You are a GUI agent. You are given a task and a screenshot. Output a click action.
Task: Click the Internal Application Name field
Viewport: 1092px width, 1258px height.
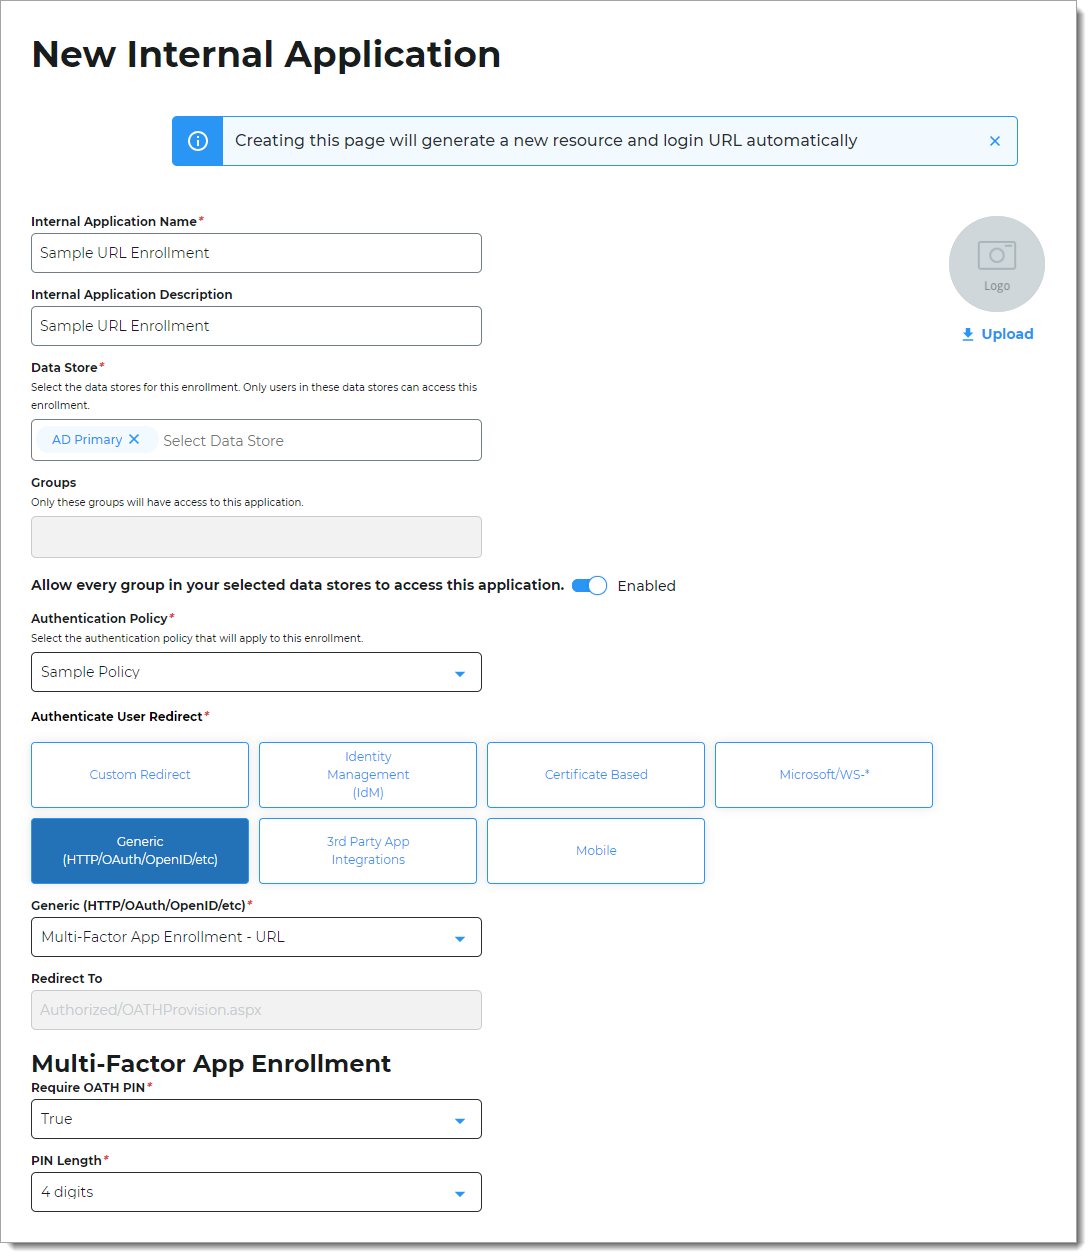(256, 253)
